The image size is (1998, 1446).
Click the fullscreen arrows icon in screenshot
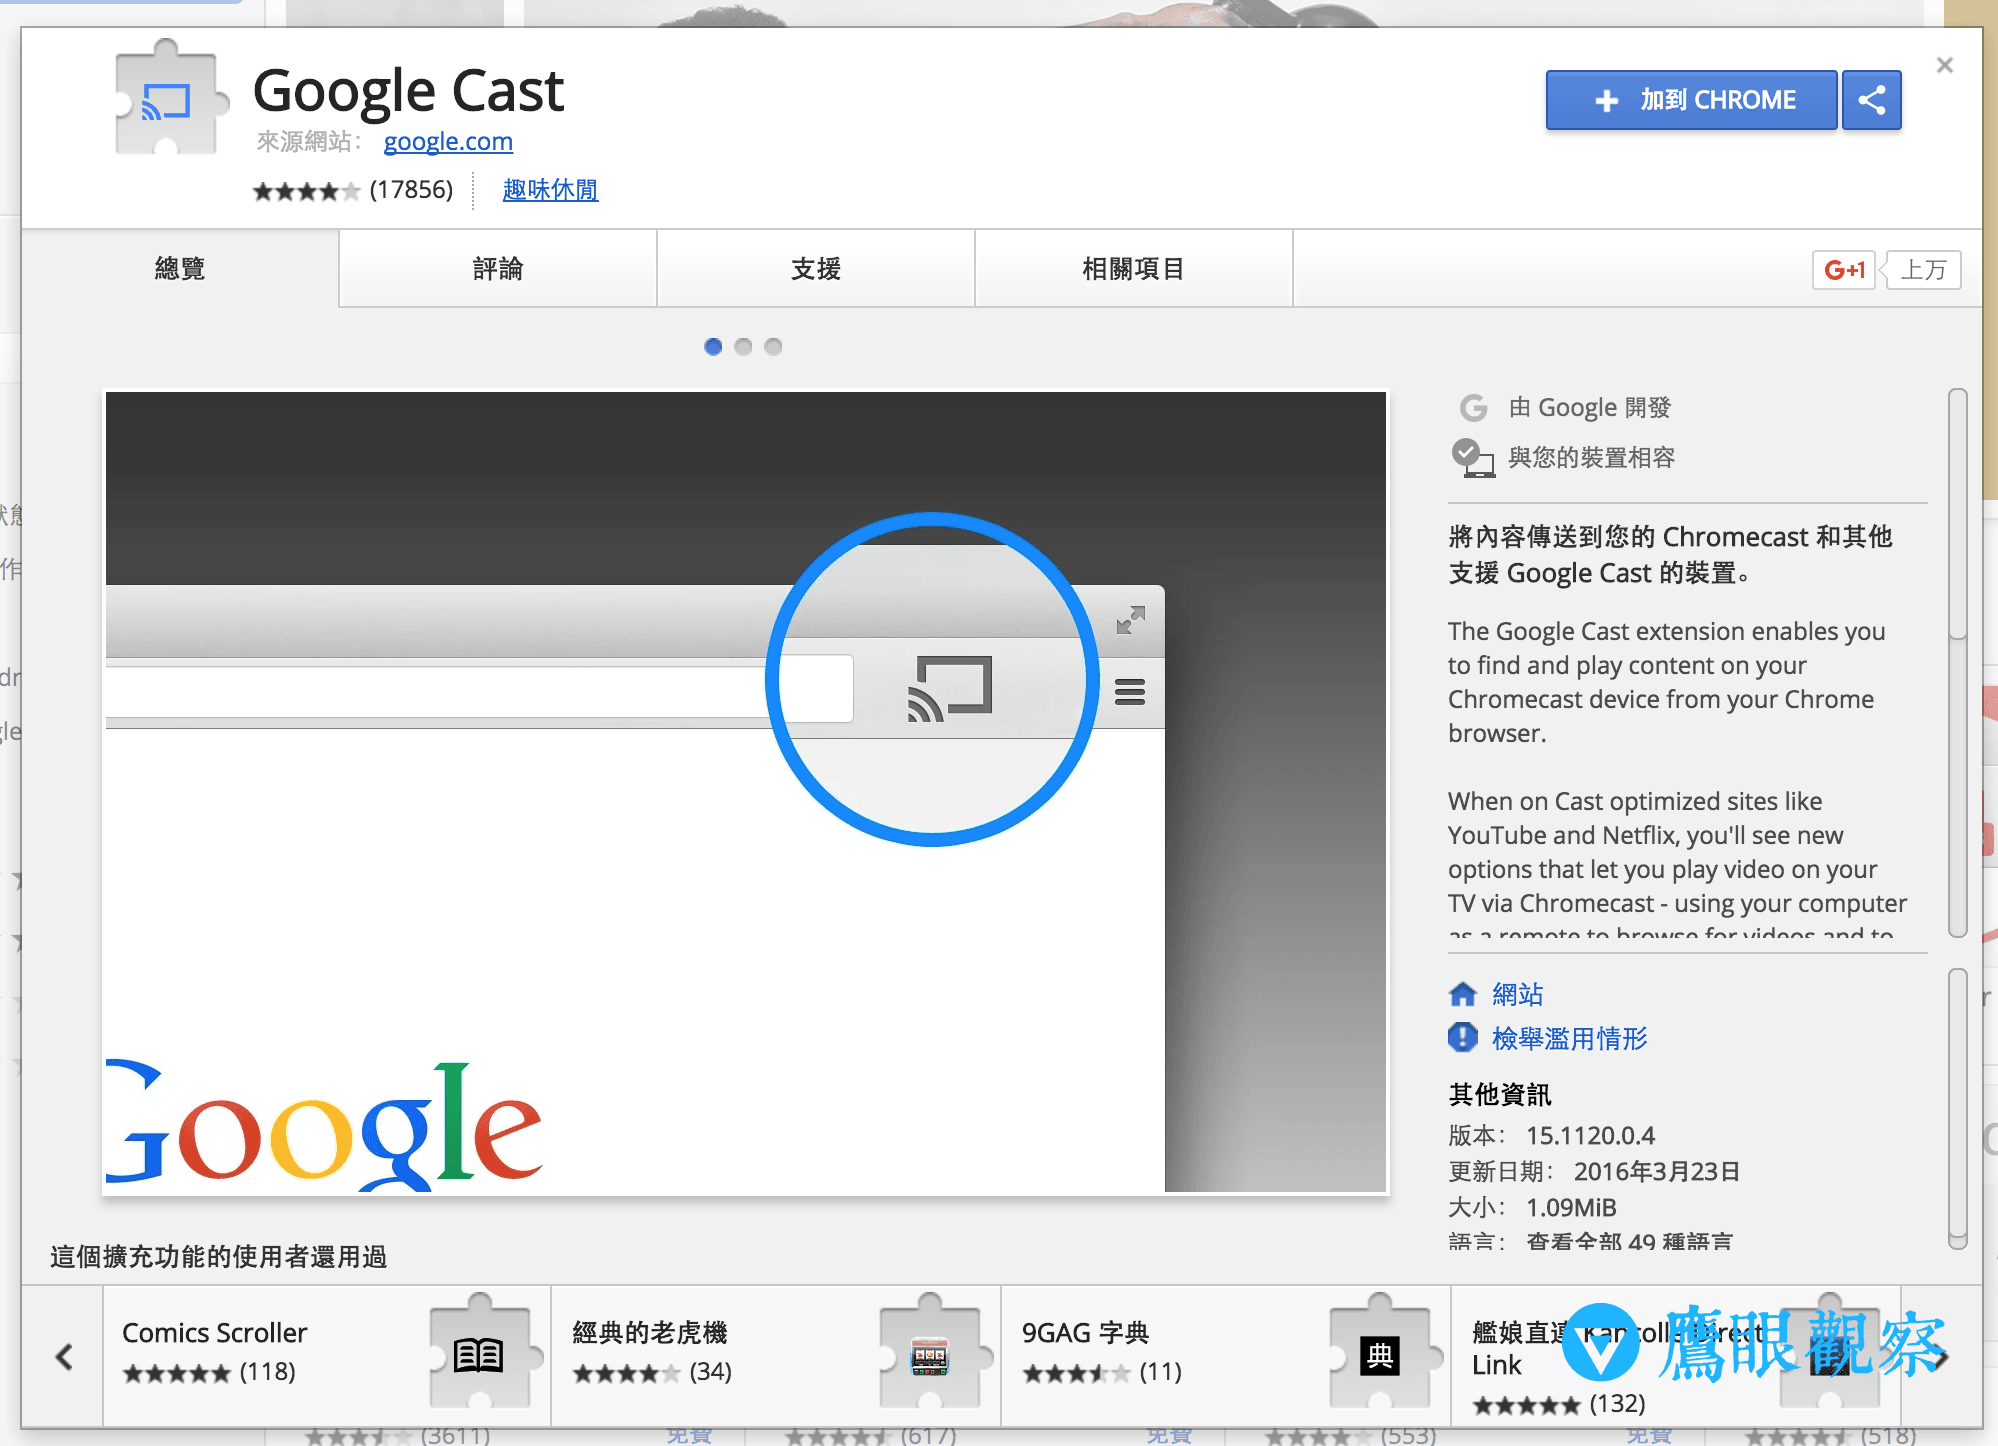pos(1131,620)
